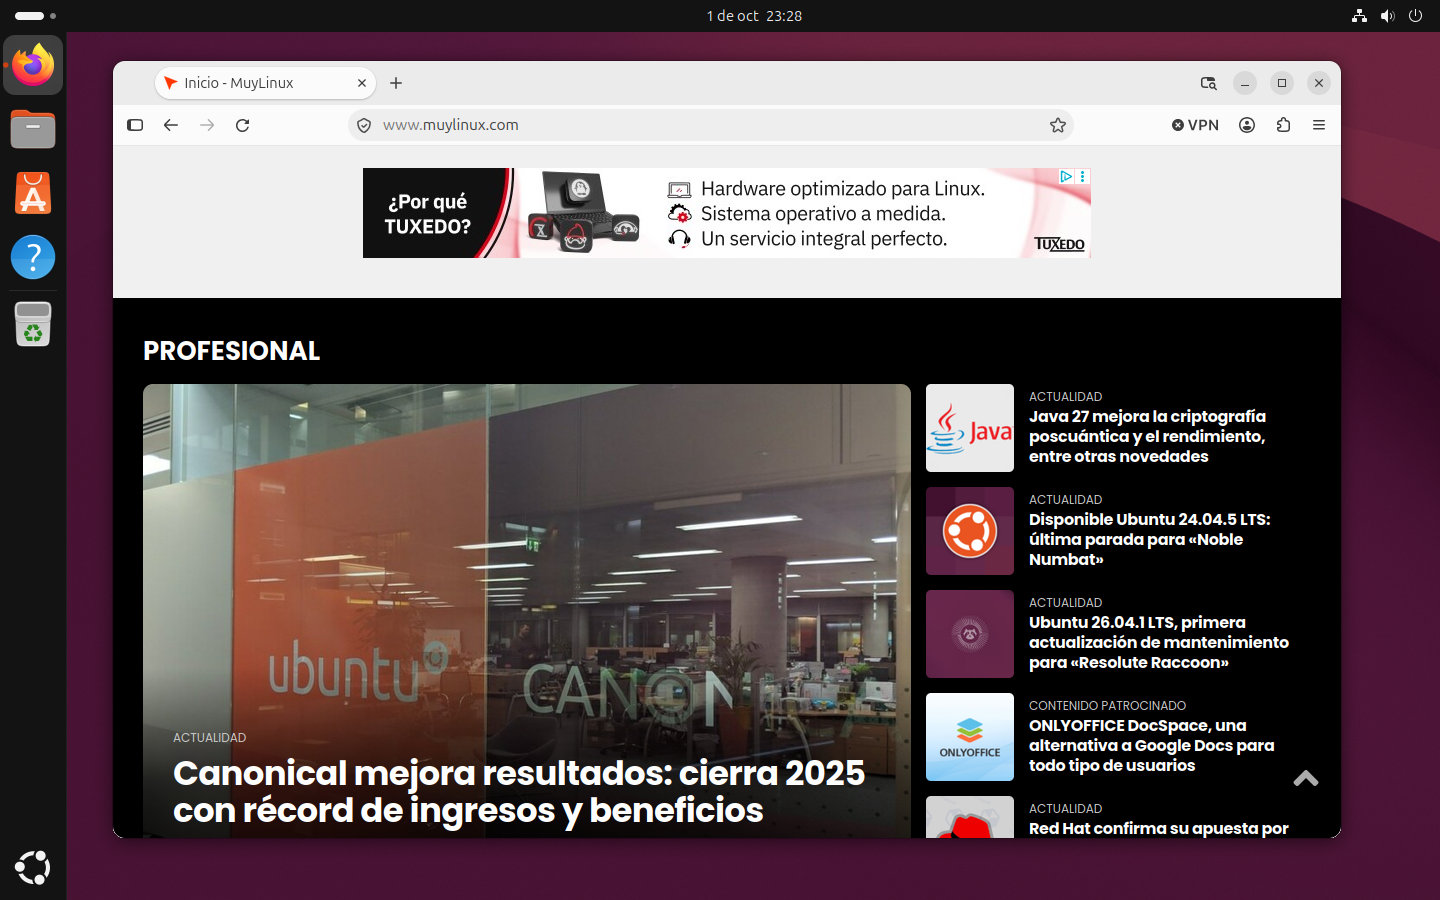The image size is (1440, 900).
Task: Jump to top with the up chevron
Action: (x=1306, y=779)
